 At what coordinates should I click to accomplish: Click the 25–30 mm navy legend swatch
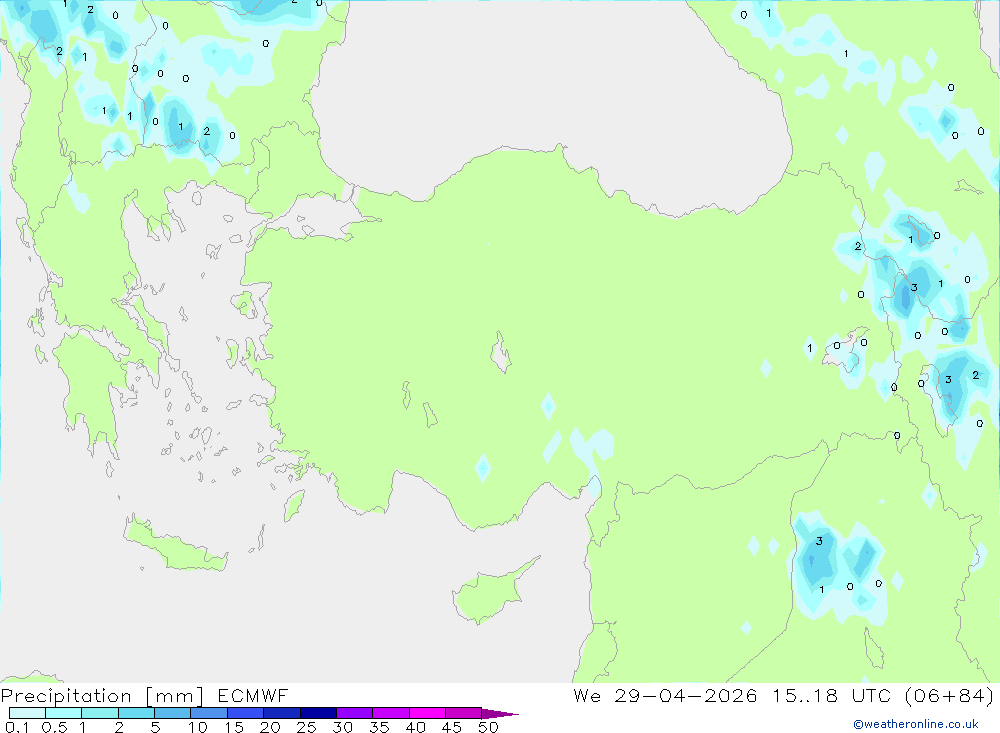pos(318,713)
